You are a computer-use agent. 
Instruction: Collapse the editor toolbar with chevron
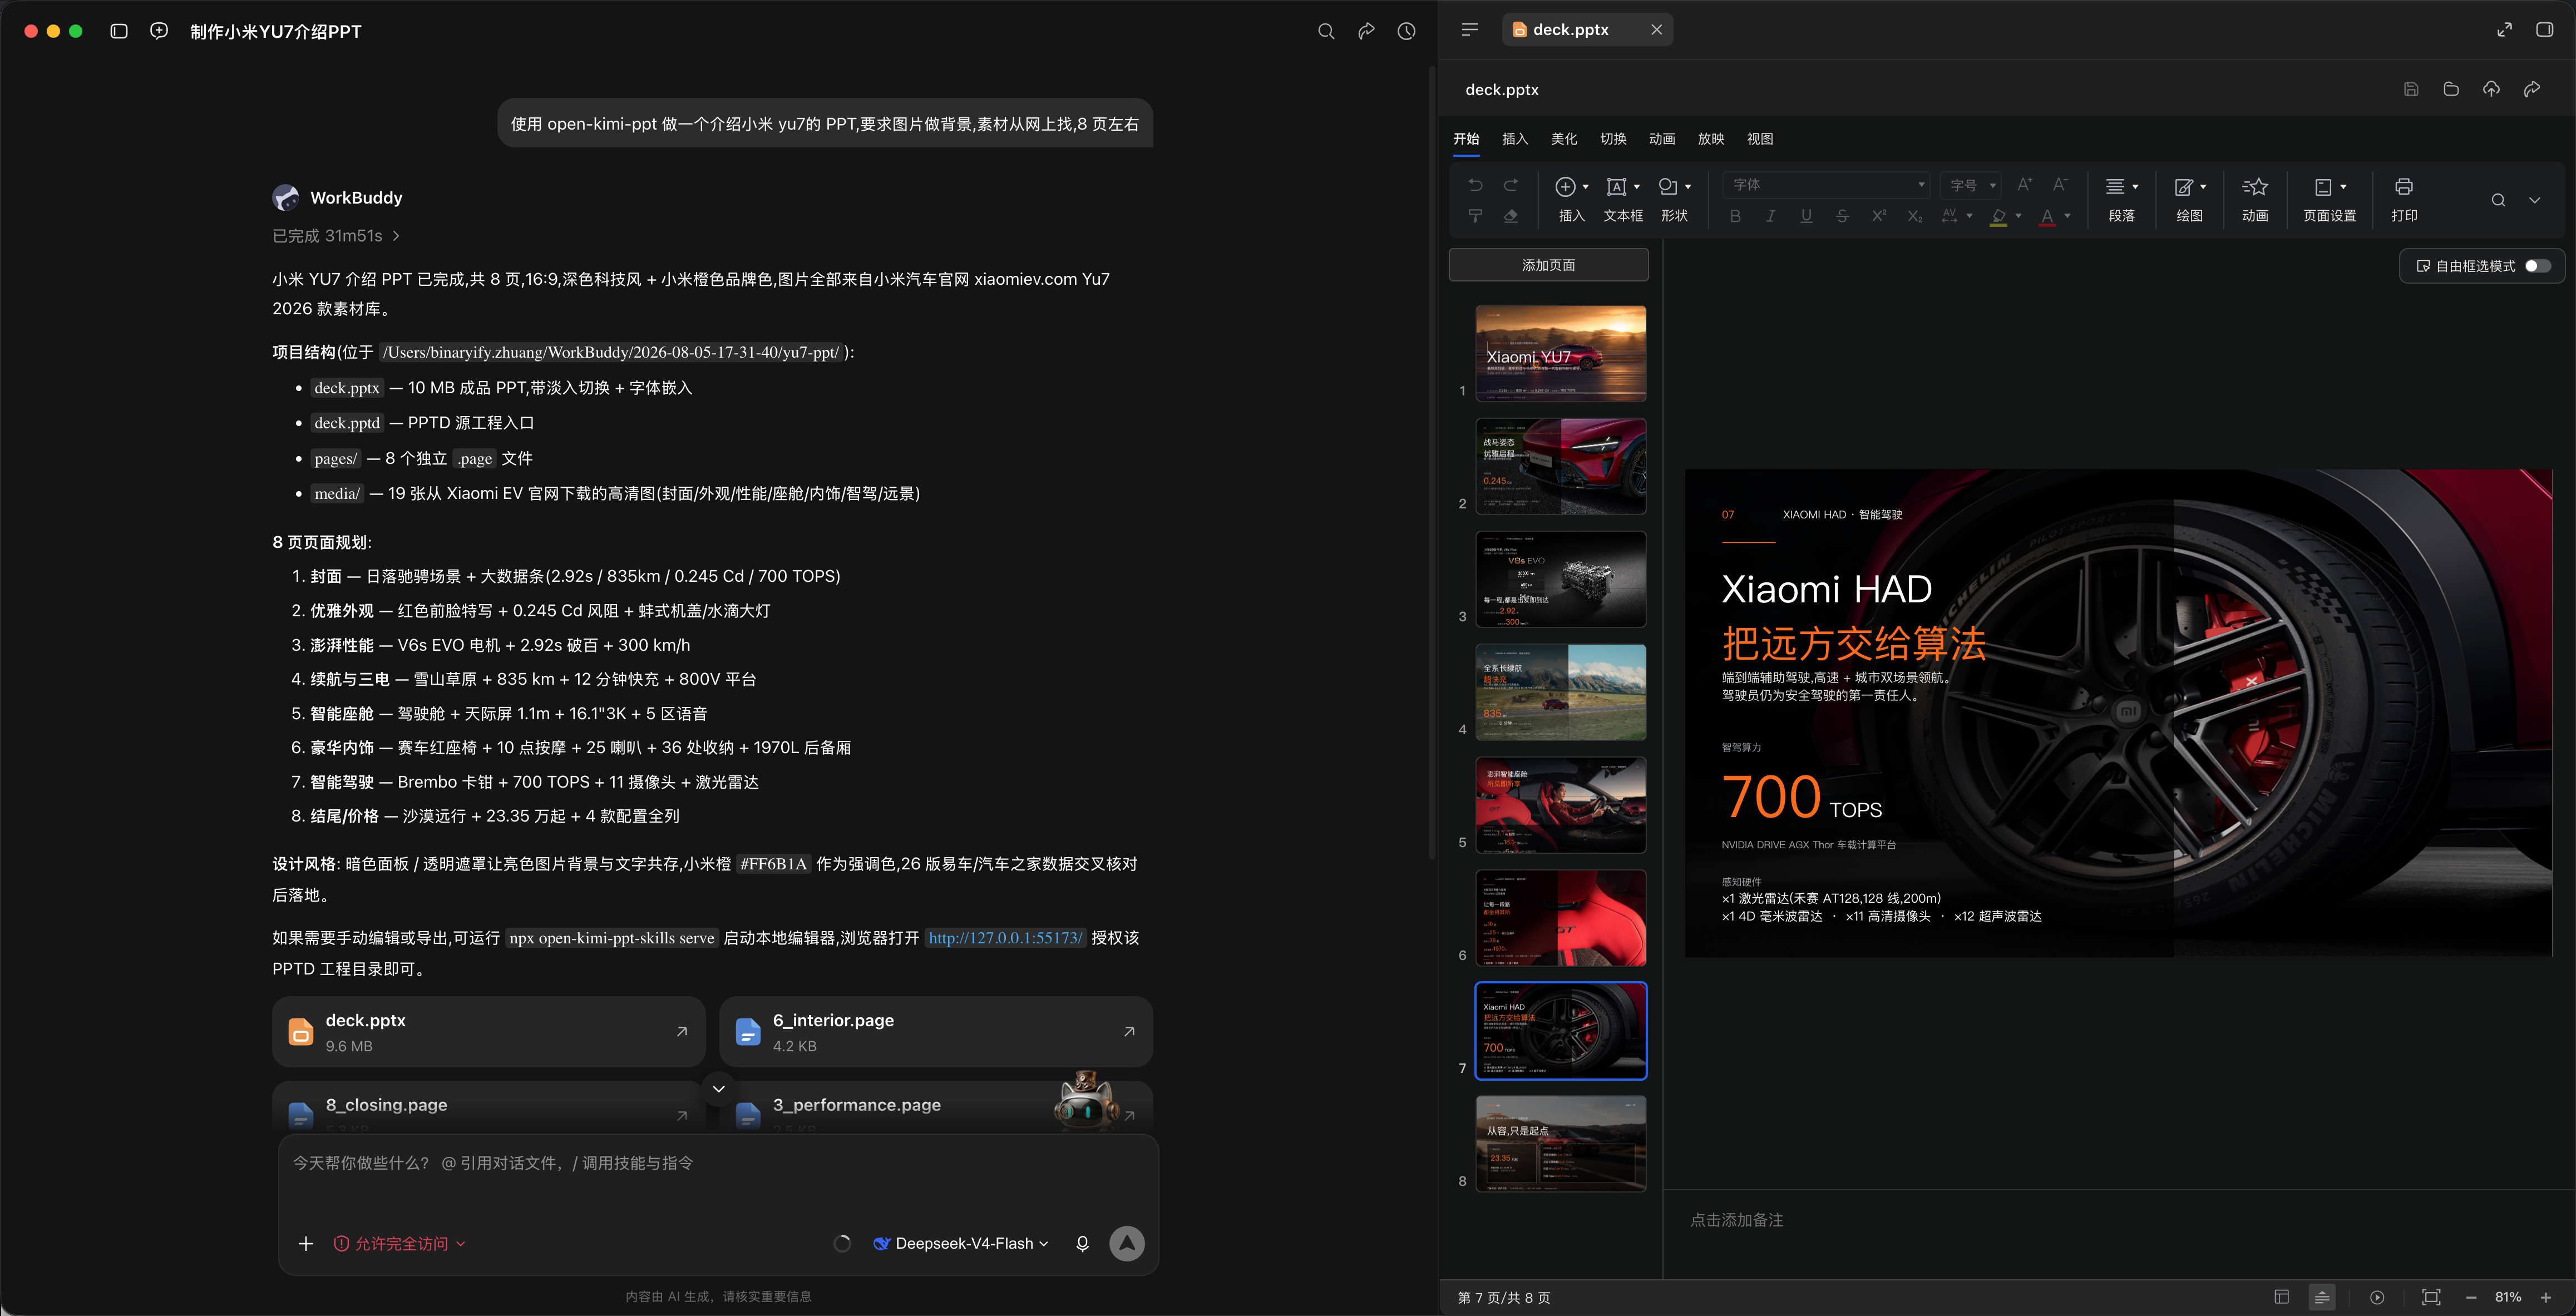coord(2534,200)
